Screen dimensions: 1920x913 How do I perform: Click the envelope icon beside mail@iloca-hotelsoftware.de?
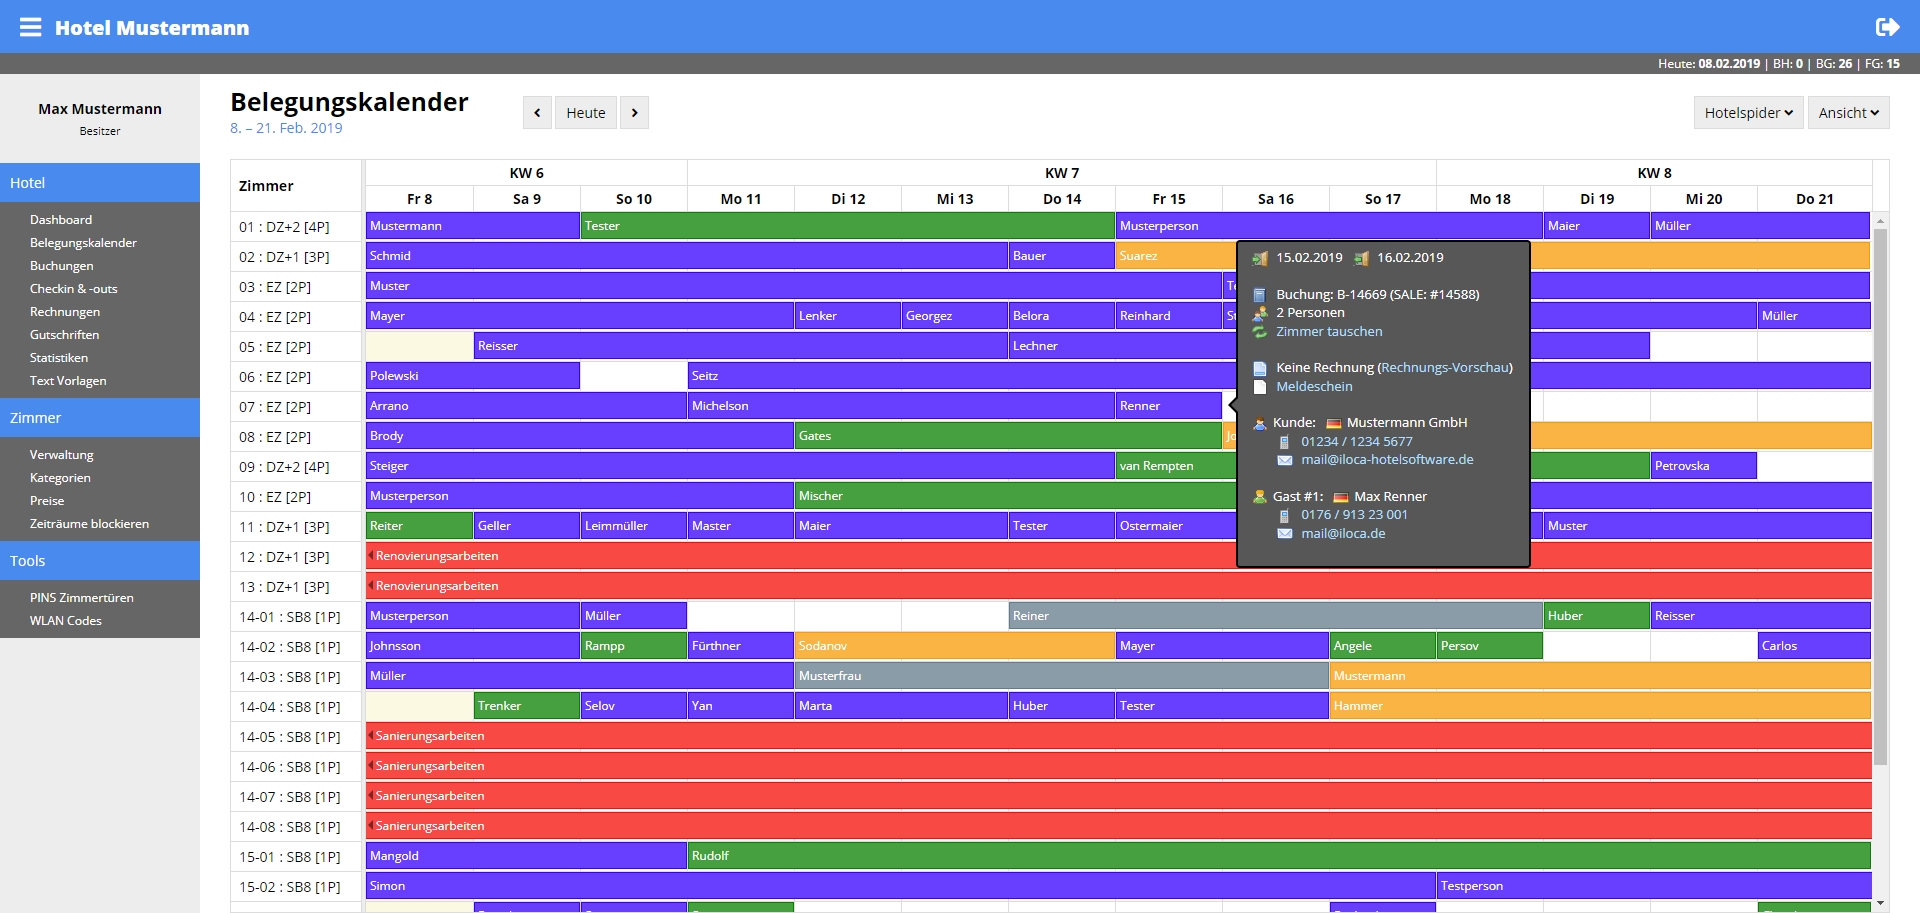click(1285, 460)
